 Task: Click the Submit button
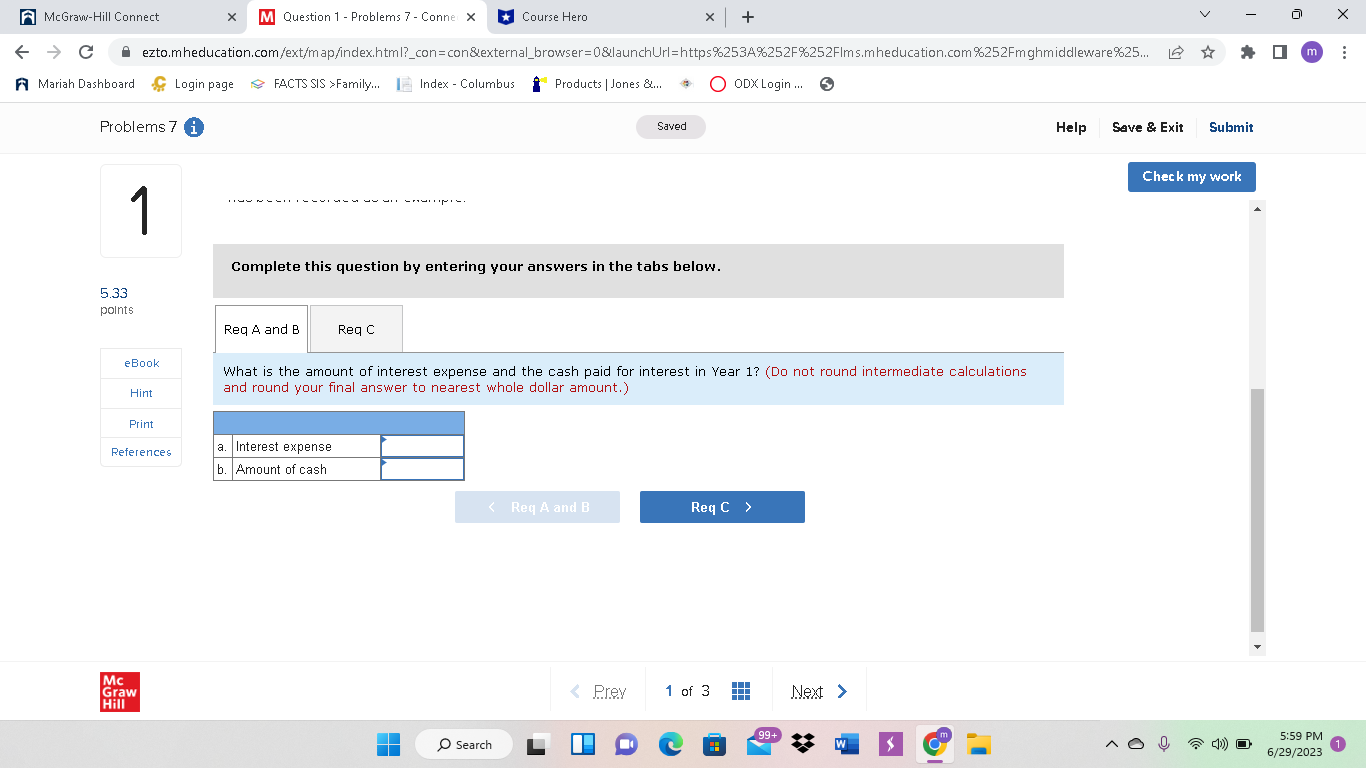coord(1231,127)
